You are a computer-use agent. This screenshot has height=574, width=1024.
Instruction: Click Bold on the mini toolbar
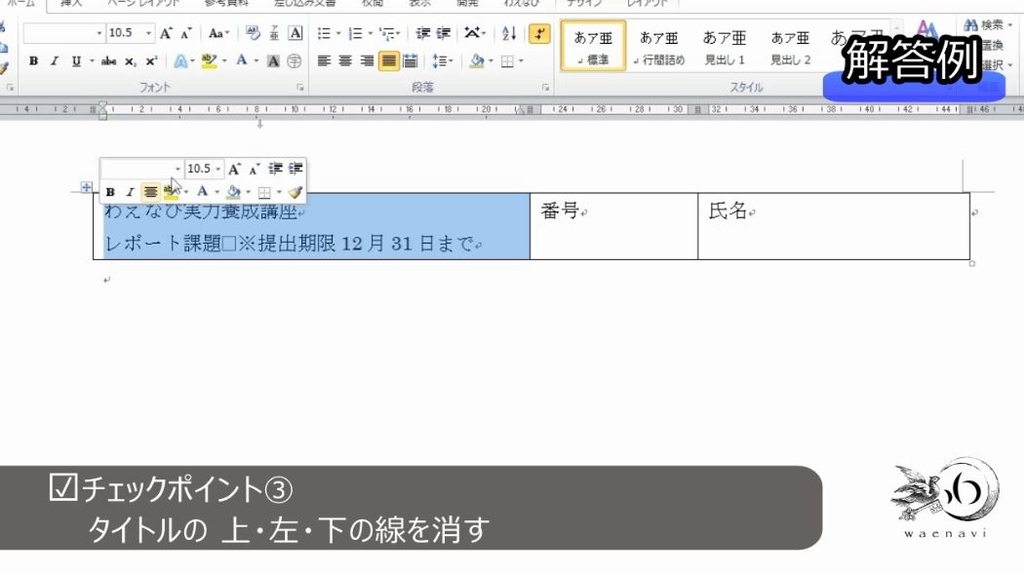[x=110, y=192]
